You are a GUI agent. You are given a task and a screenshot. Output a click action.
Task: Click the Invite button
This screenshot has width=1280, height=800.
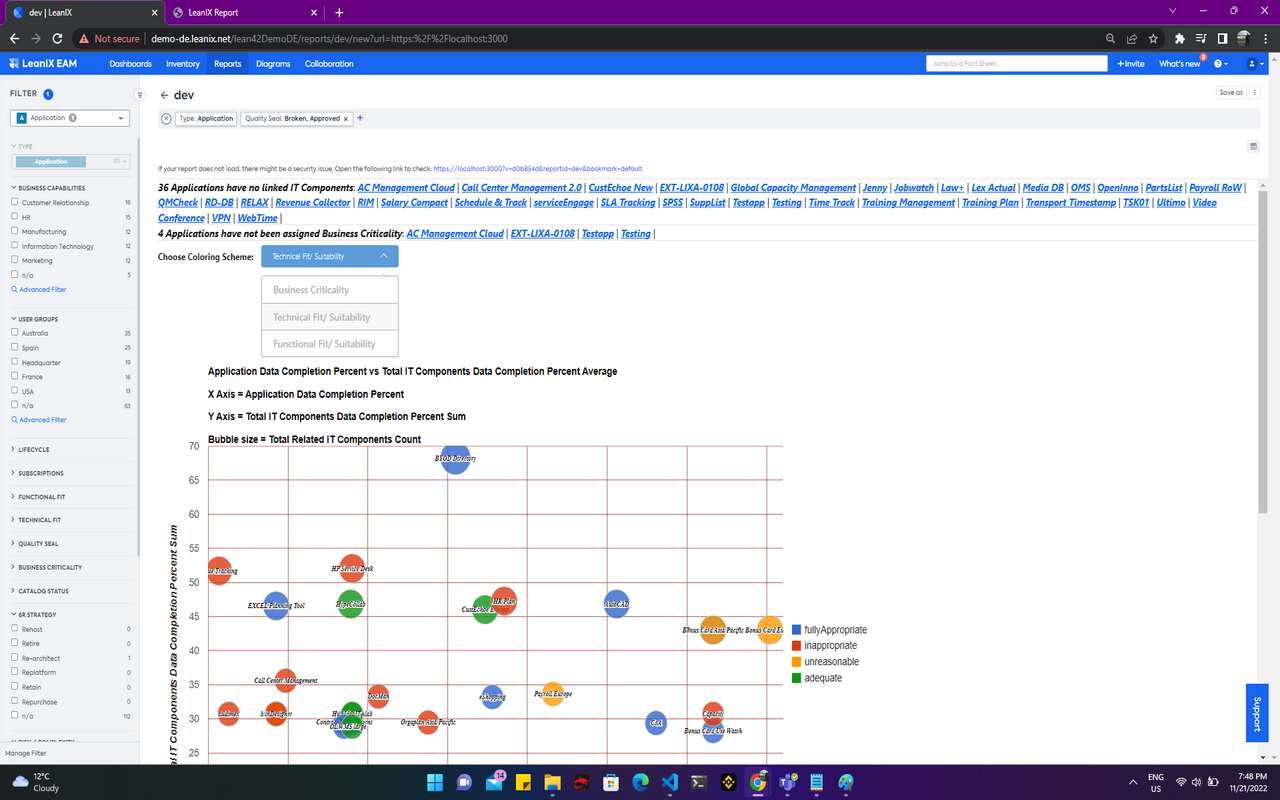[1130, 63]
